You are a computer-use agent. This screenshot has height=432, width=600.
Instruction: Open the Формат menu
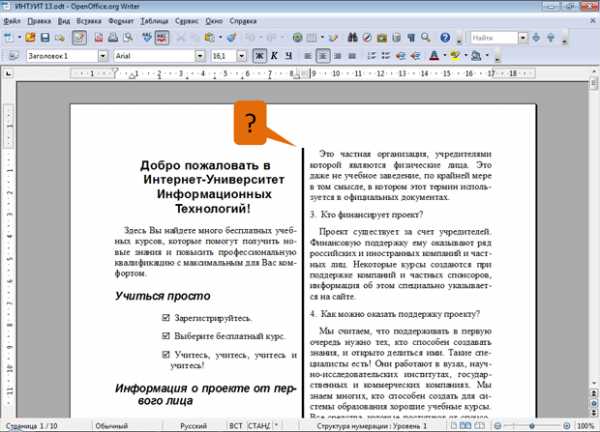coord(121,21)
